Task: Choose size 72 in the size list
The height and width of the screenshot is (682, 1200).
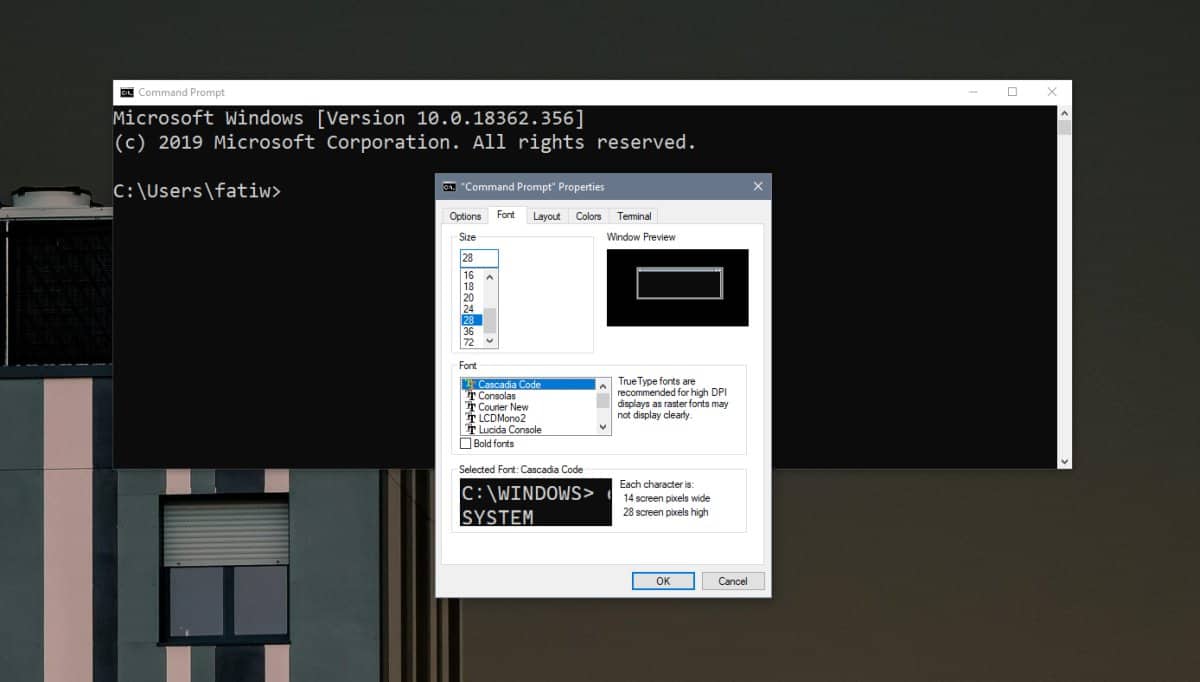Action: [472, 342]
